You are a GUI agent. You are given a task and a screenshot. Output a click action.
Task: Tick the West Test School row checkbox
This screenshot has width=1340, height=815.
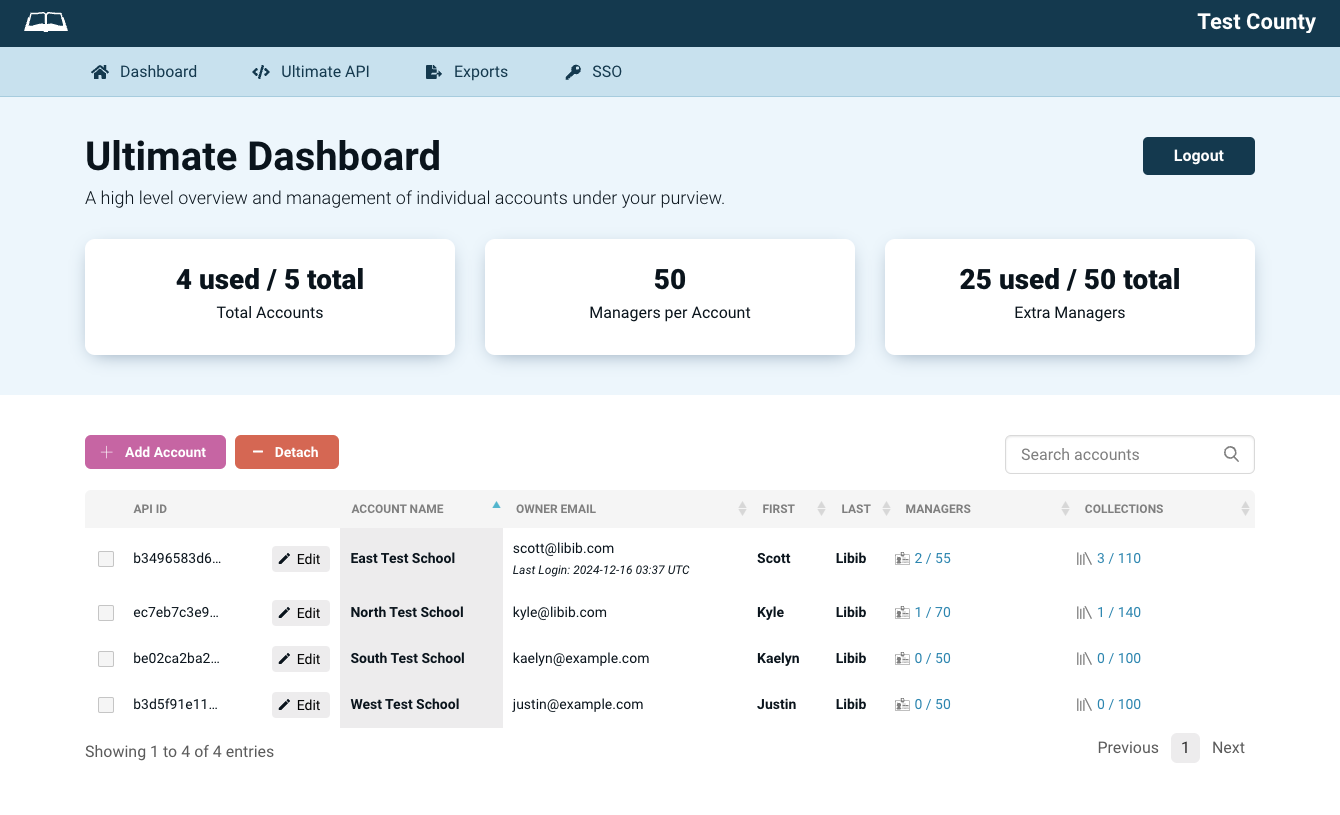click(106, 705)
